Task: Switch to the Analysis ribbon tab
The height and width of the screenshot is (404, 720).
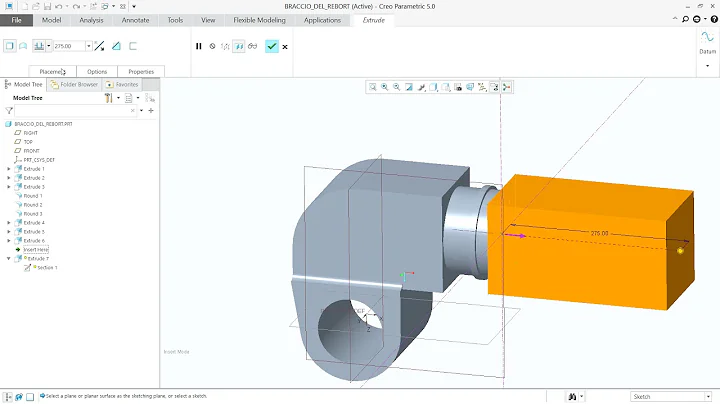Action: coord(91,20)
